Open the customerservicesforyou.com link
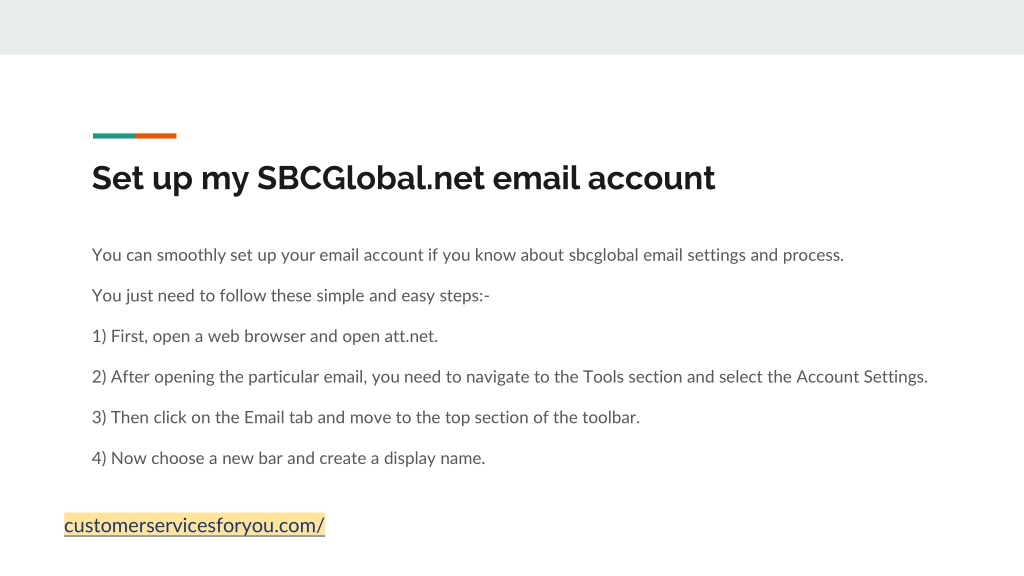Image resolution: width=1024 pixels, height=576 pixels. coord(194,525)
